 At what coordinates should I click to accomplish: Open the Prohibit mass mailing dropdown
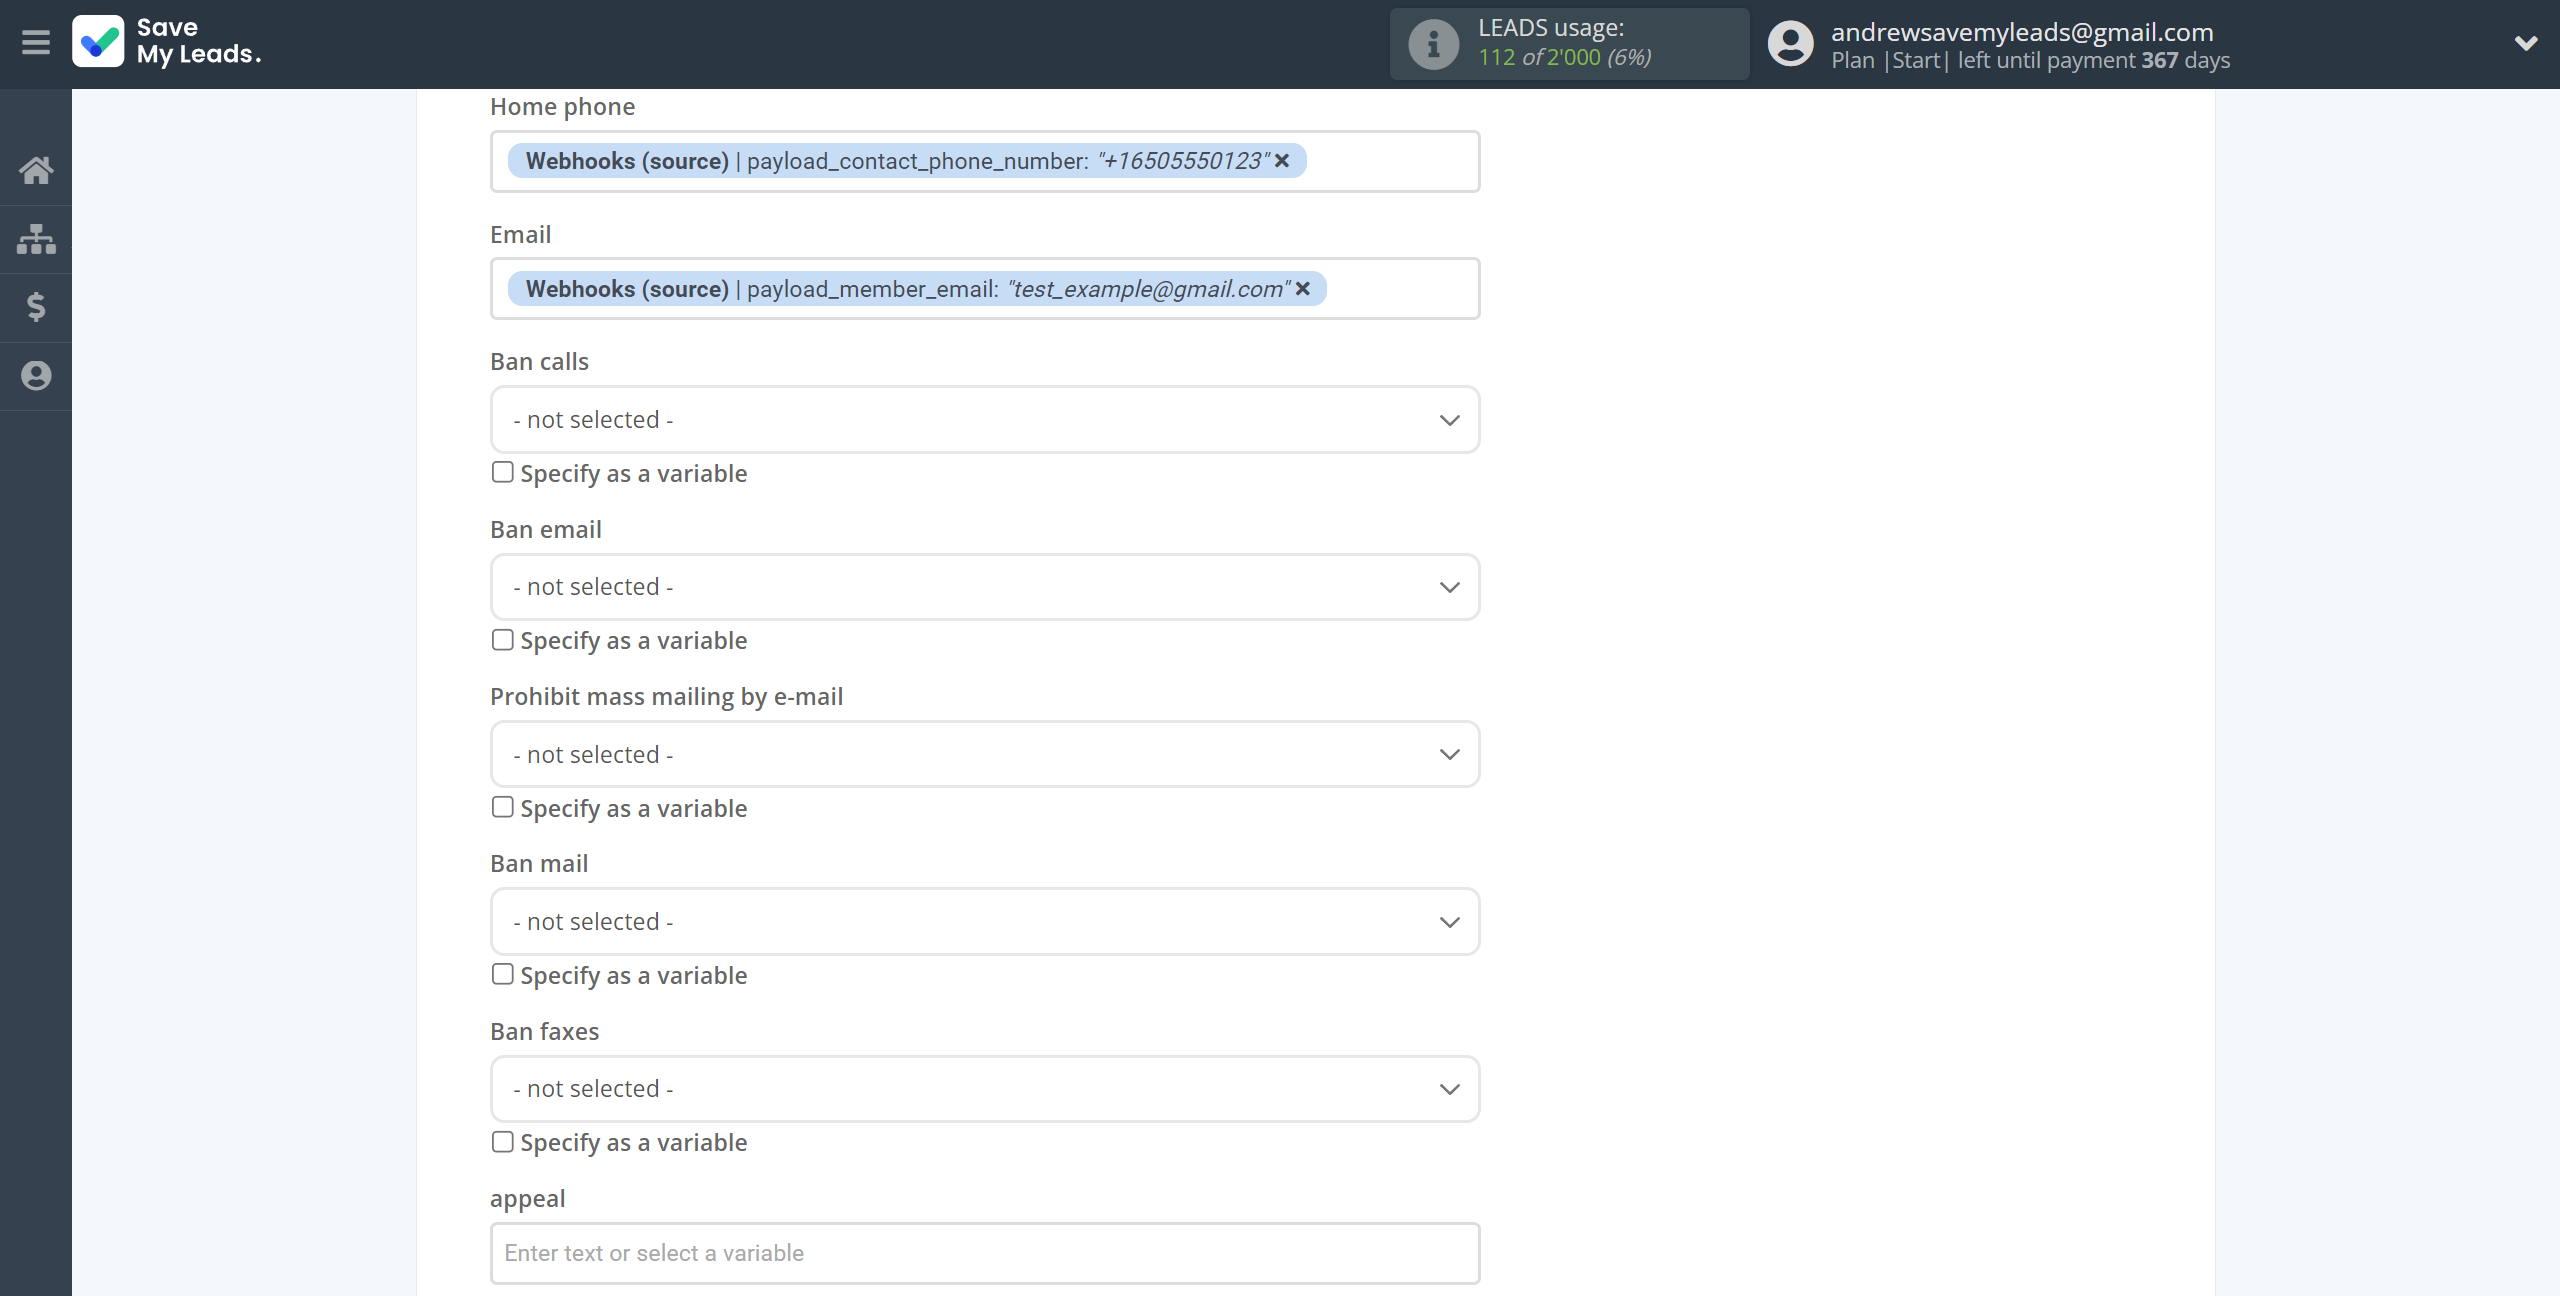click(985, 754)
